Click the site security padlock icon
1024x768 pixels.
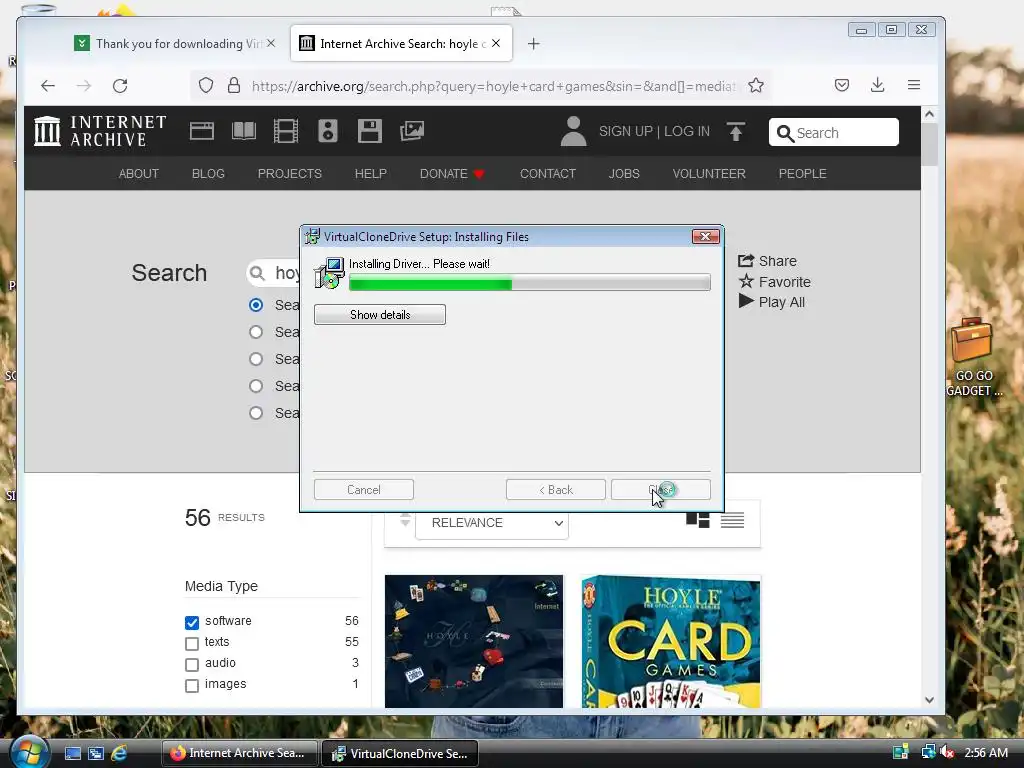(x=234, y=86)
